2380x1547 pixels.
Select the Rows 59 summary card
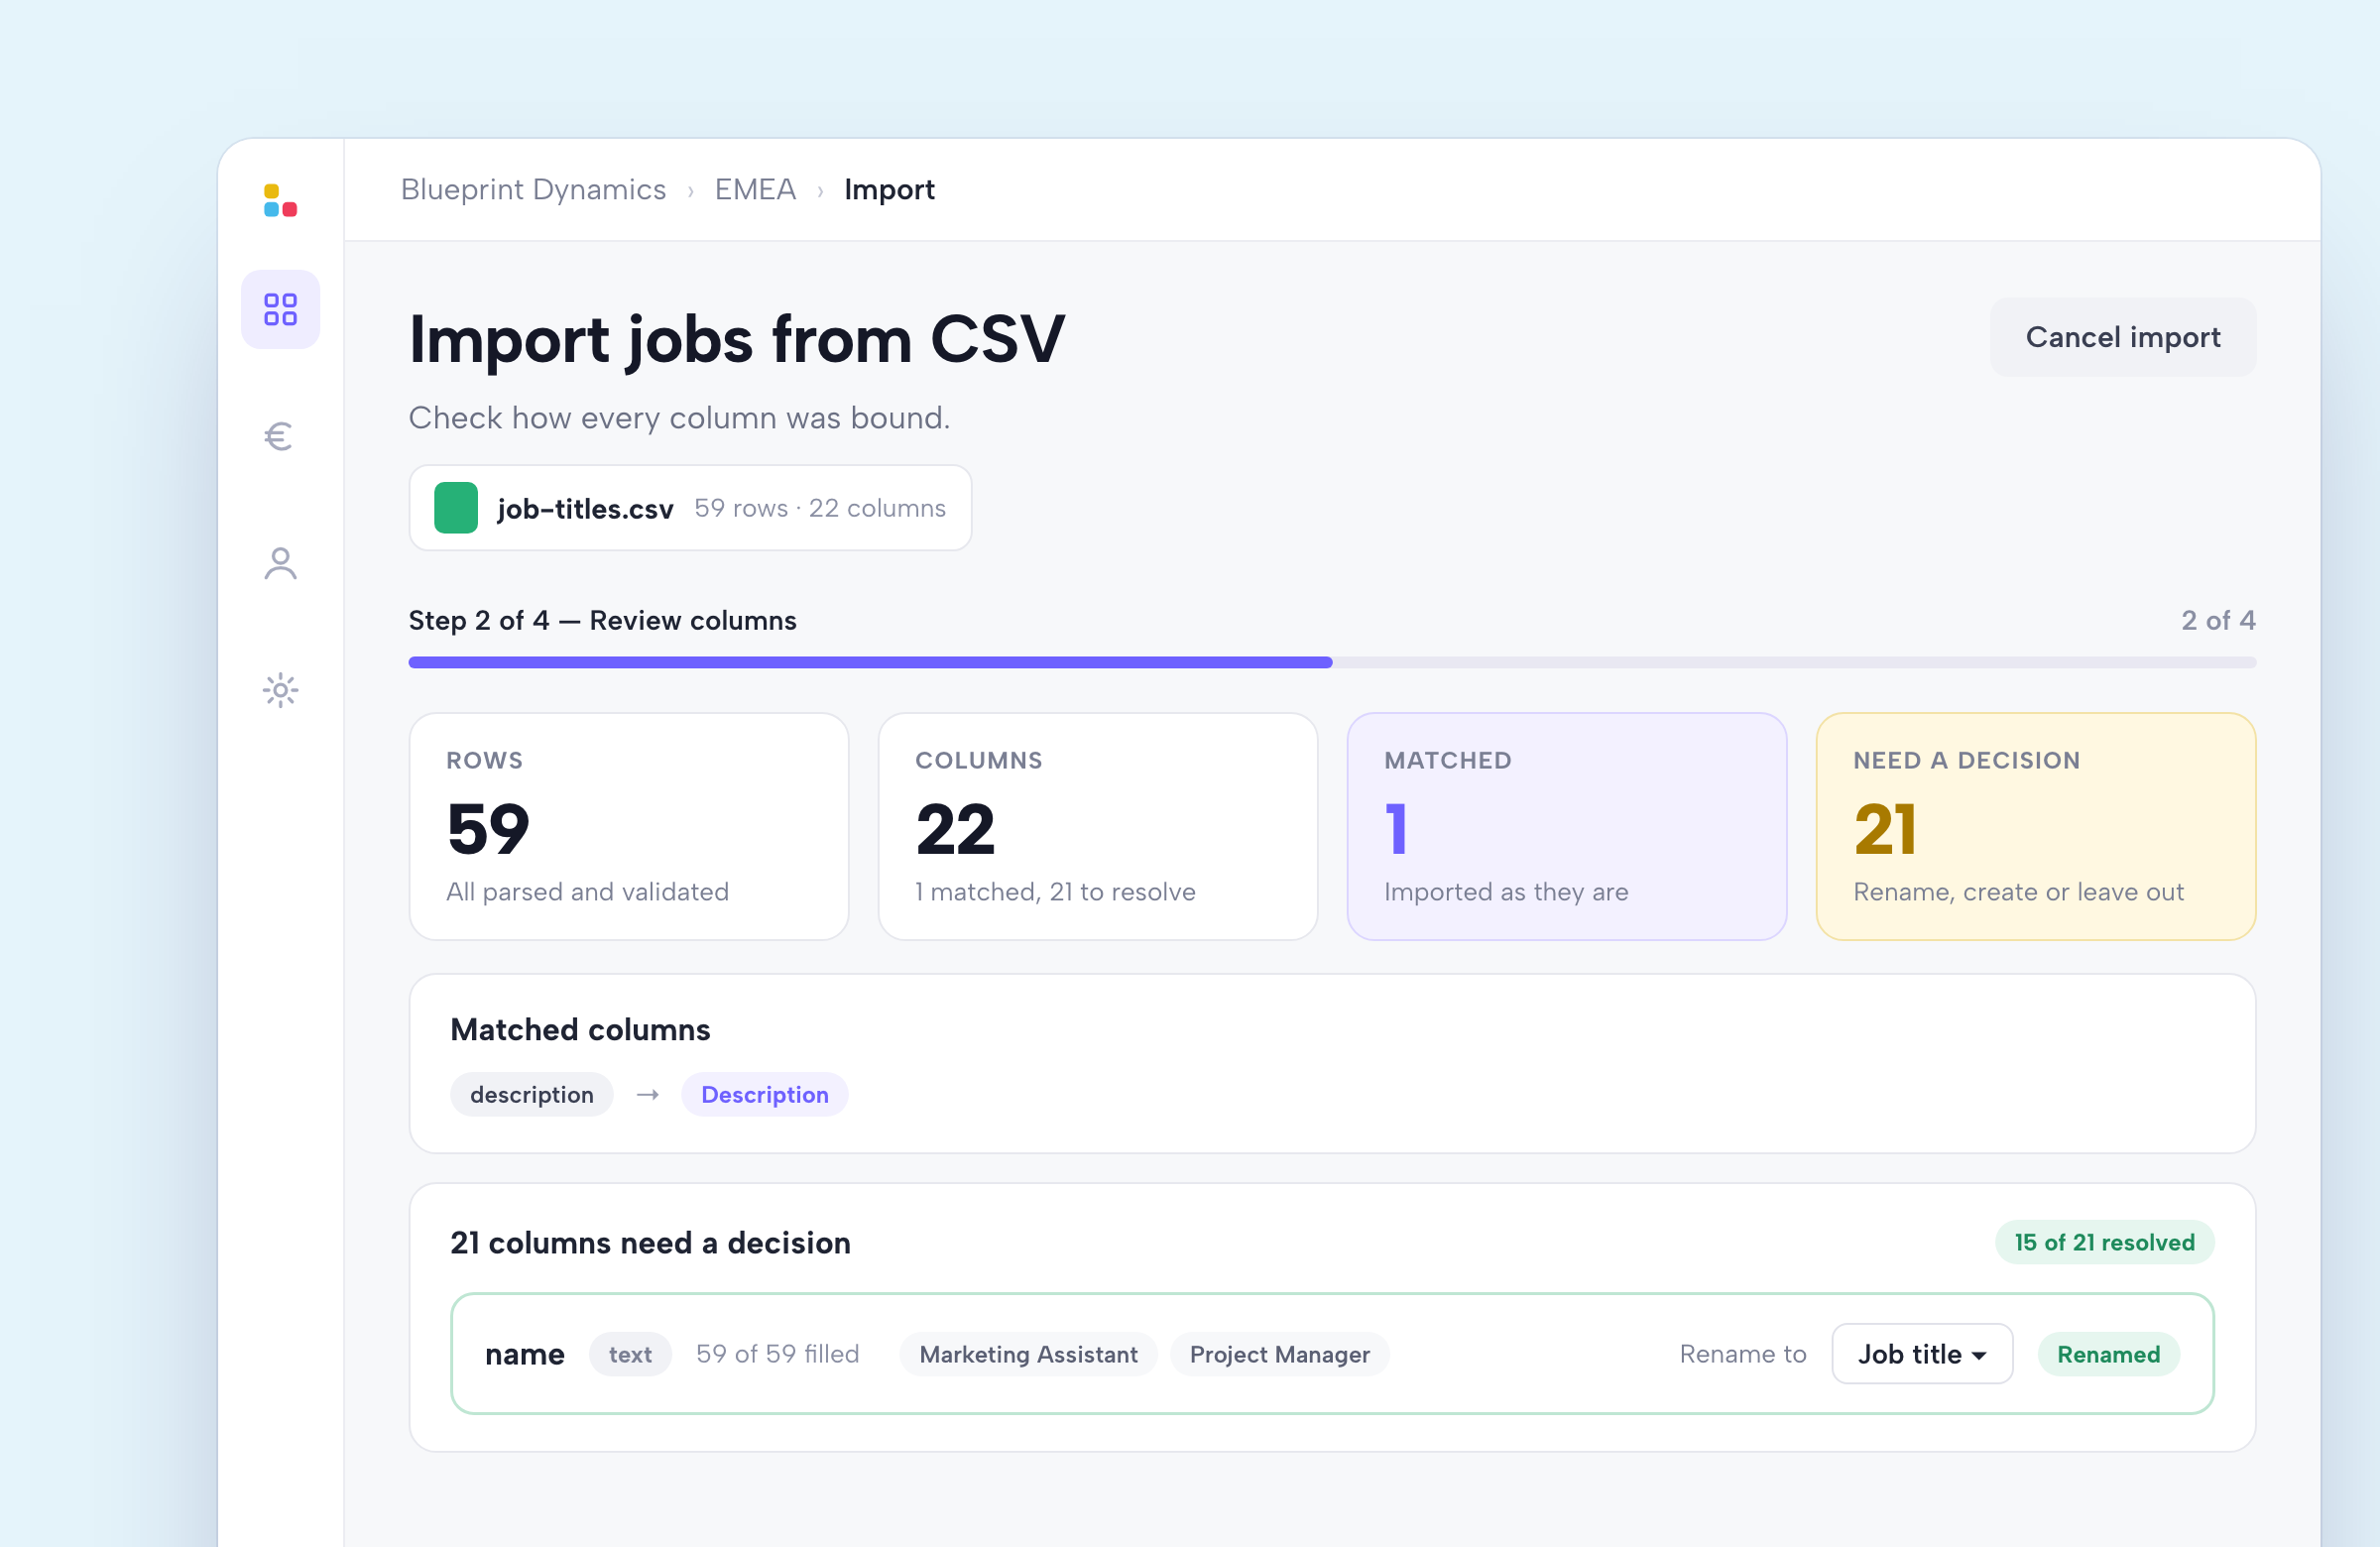(629, 826)
